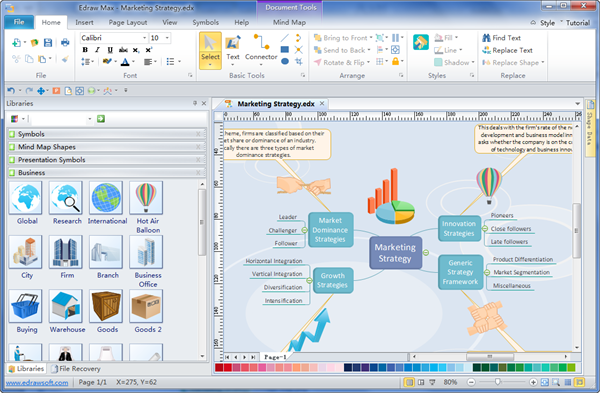Open the Calibri font name dropdown
This screenshot has width=600, height=393.
click(x=145, y=38)
